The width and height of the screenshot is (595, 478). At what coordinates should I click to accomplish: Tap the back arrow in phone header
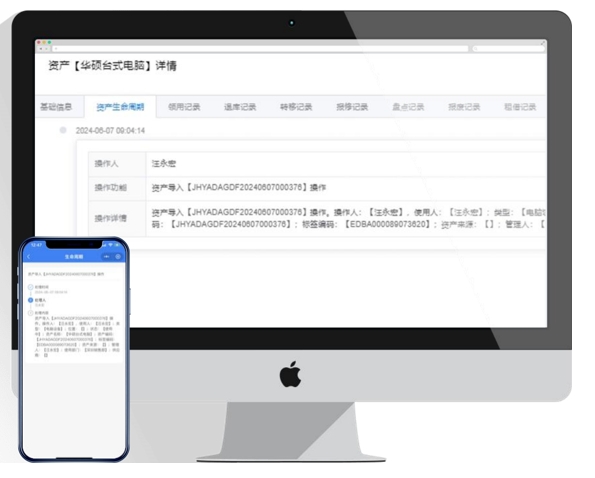[x=29, y=257]
